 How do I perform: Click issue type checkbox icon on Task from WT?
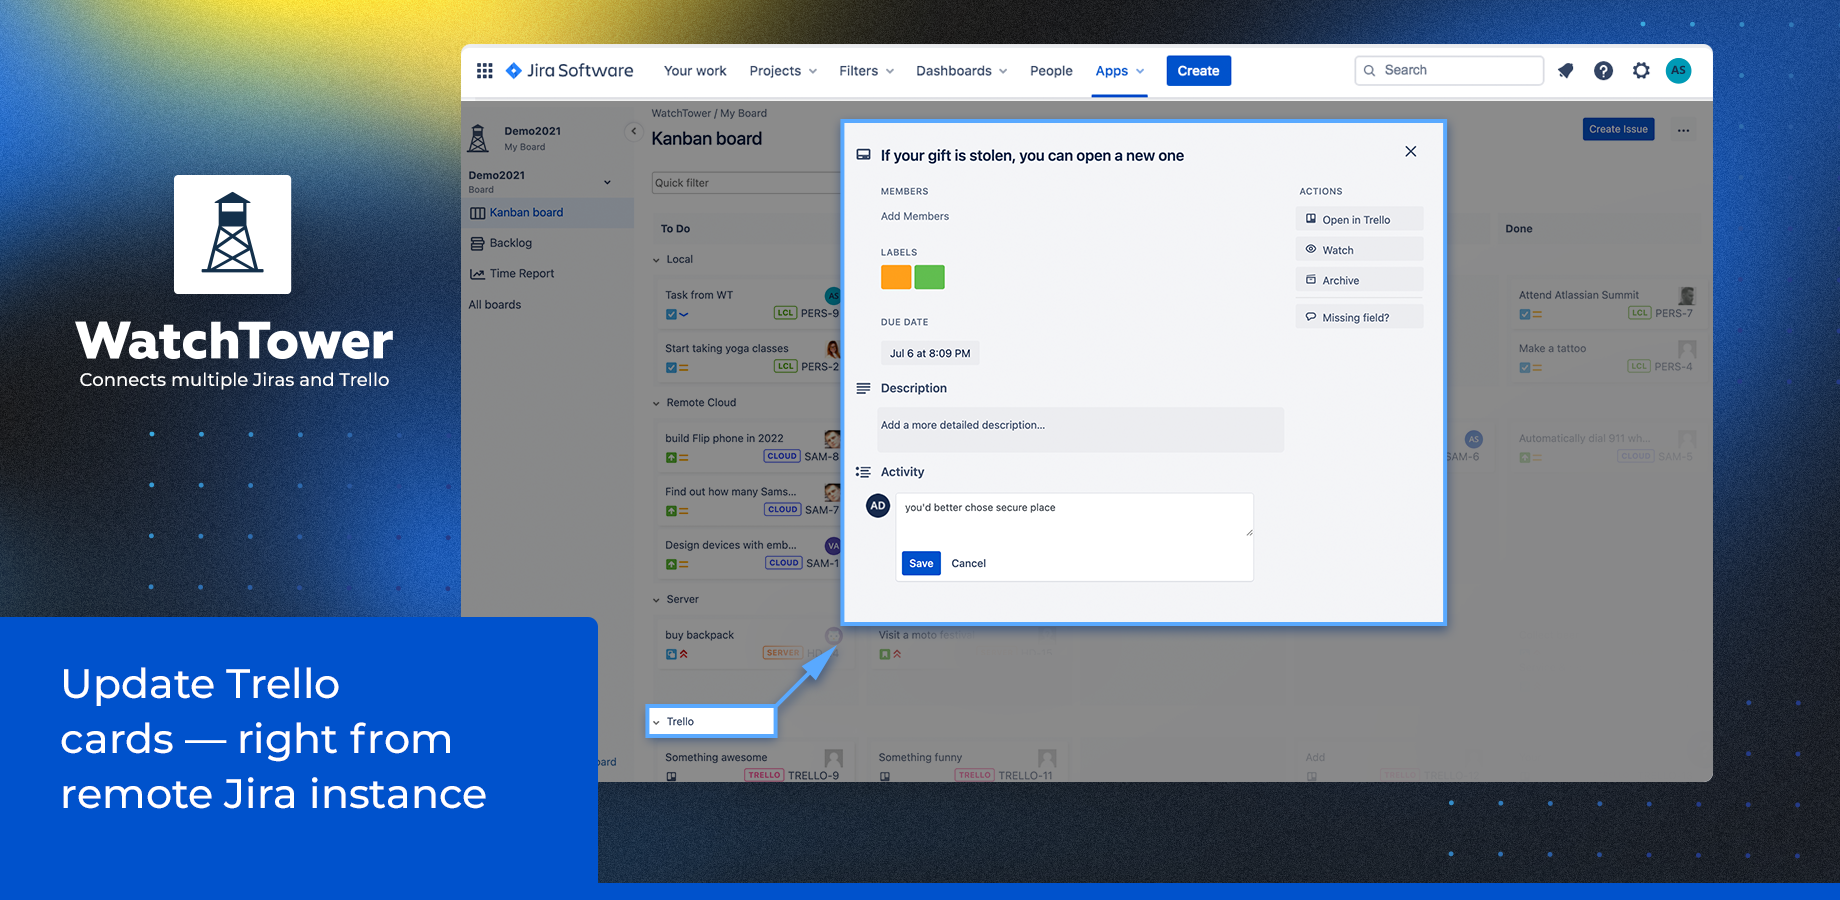tap(671, 314)
